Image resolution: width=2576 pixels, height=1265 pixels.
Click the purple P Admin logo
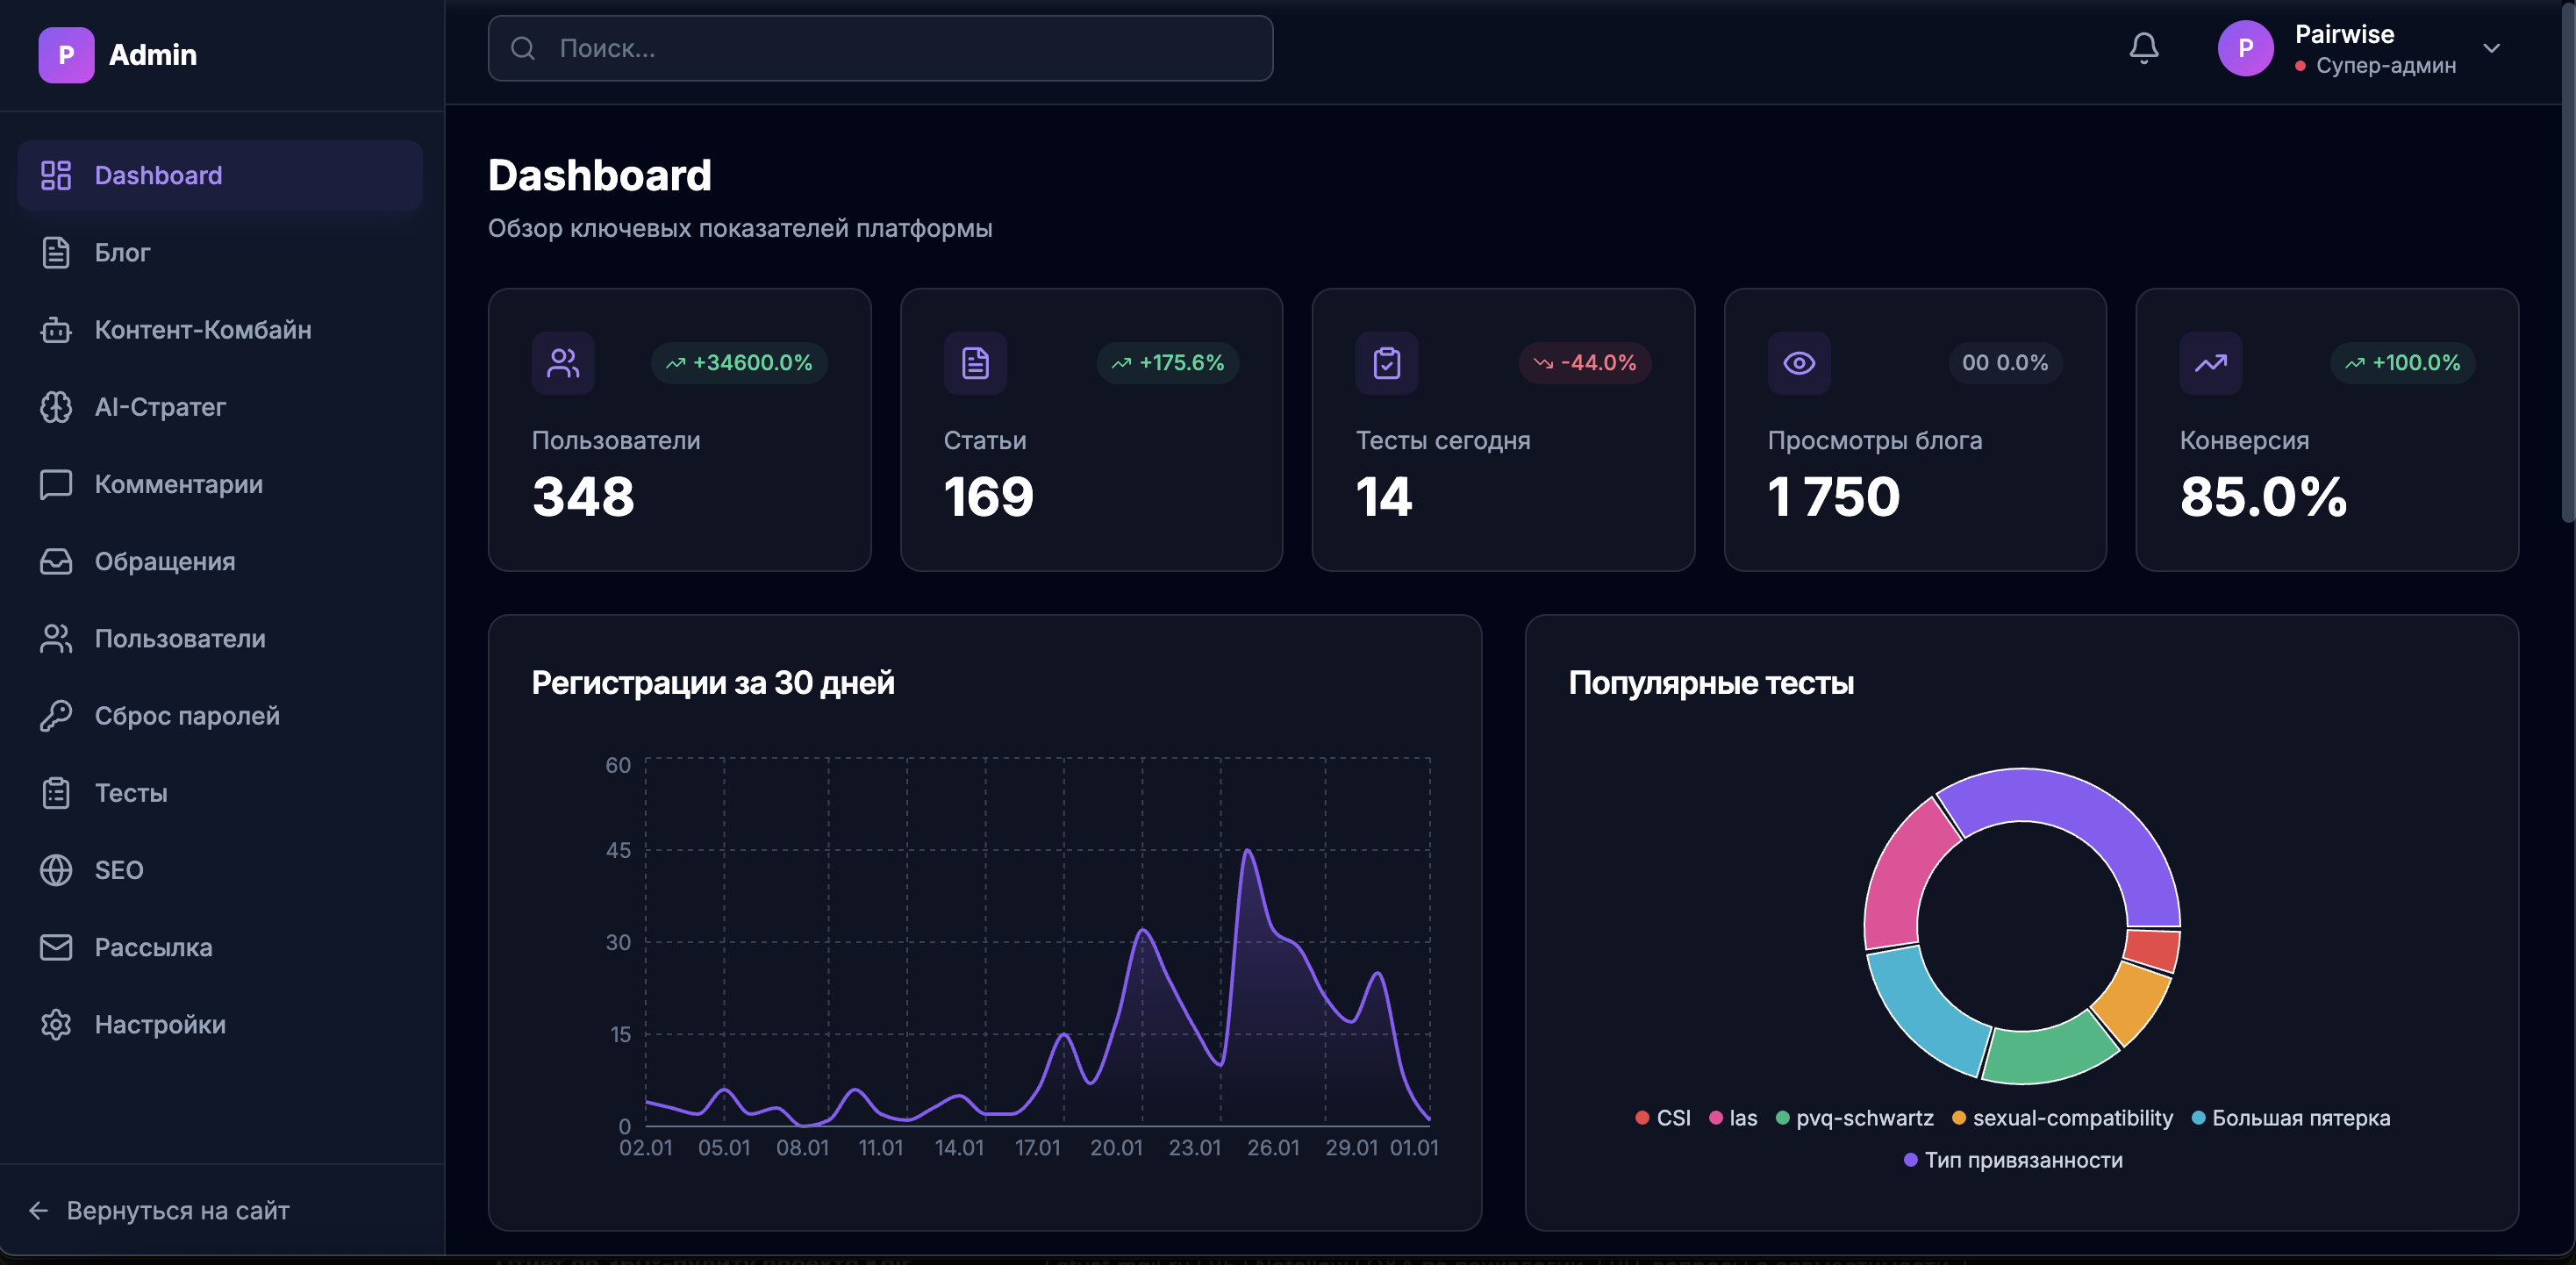66,55
